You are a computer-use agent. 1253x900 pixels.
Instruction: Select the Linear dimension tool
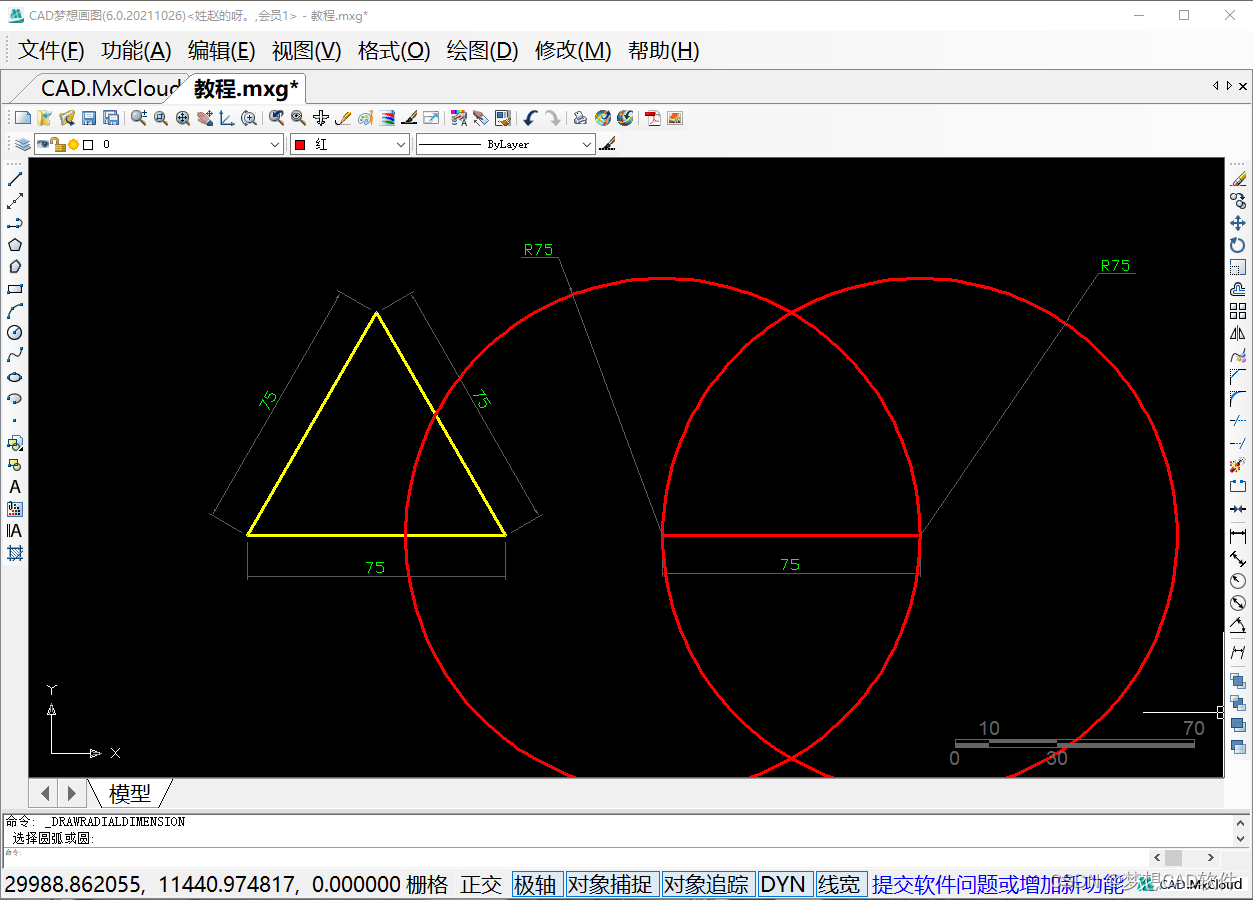1238,536
